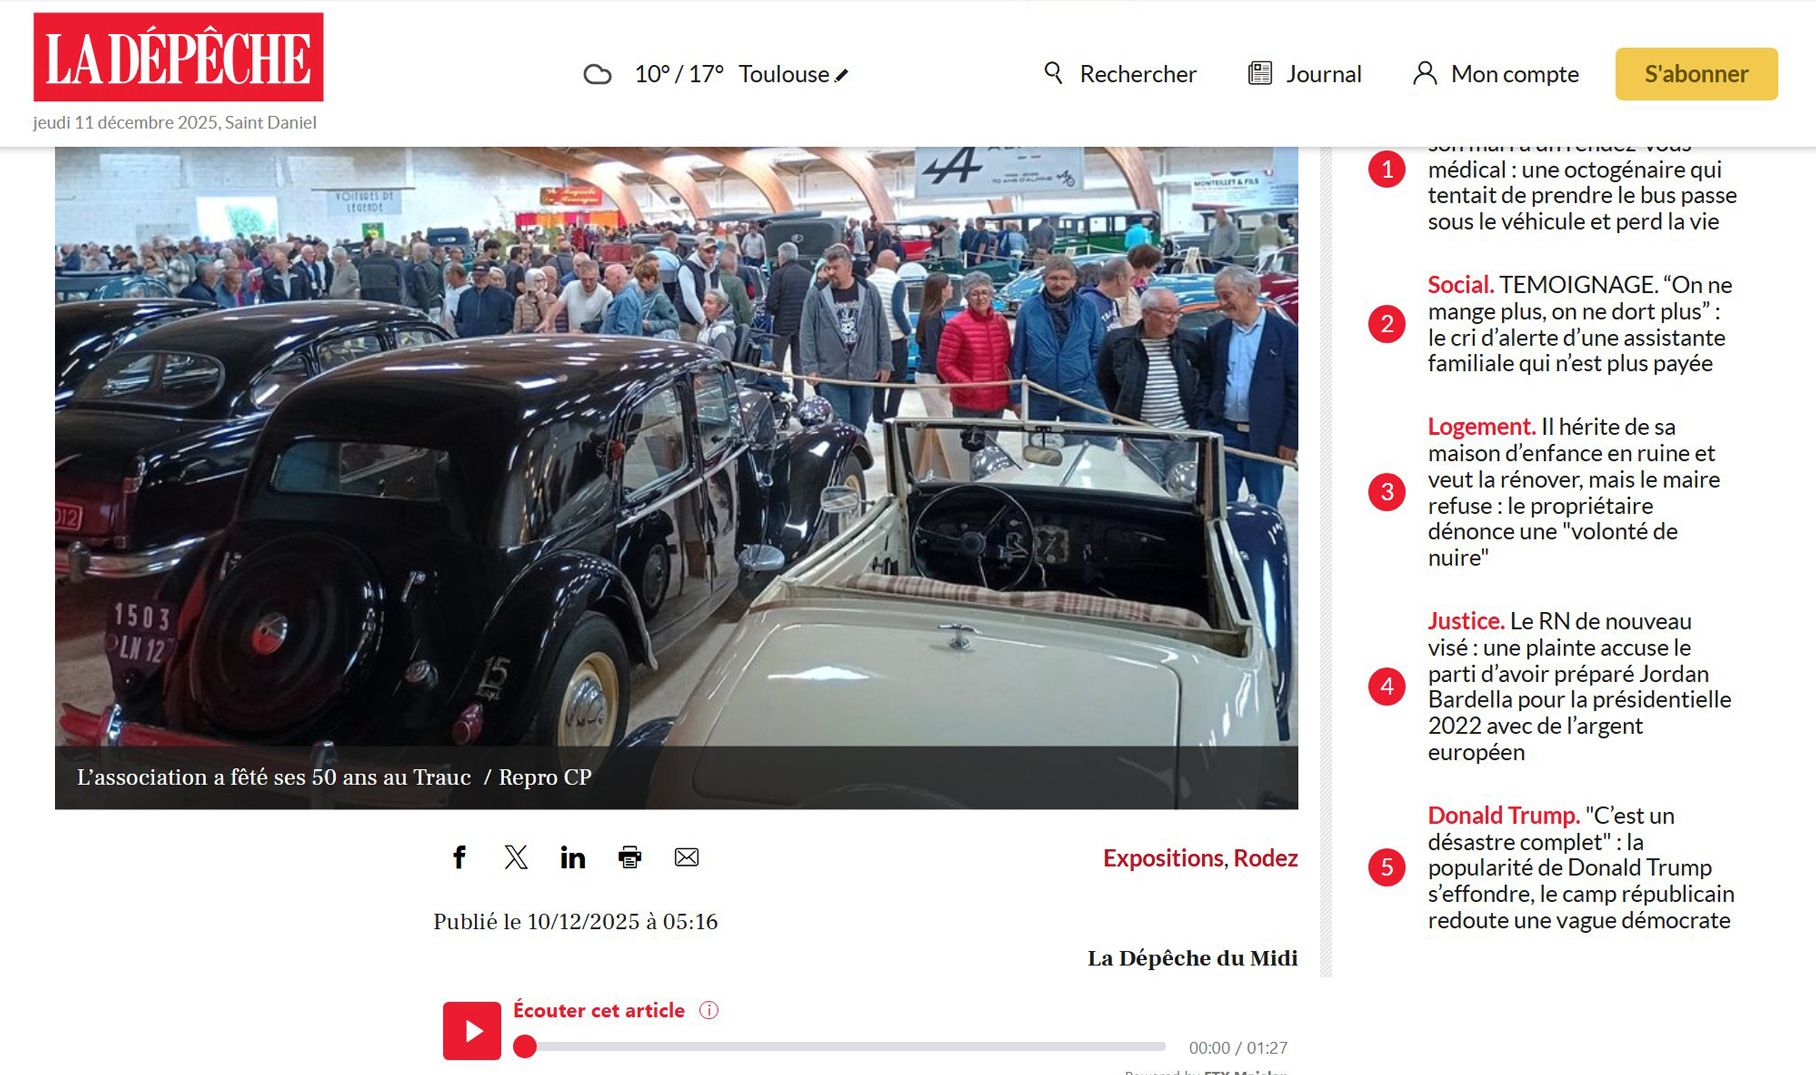
Task: Print the article with printer icon
Action: 630,857
